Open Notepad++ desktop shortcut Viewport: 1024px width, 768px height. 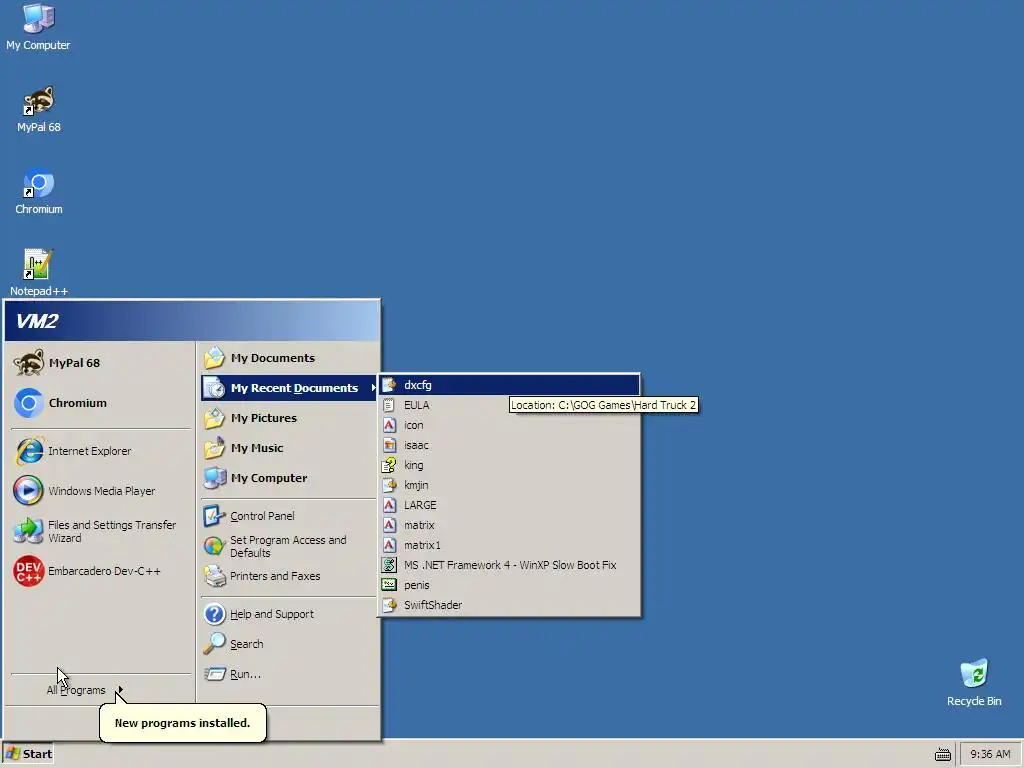38,273
